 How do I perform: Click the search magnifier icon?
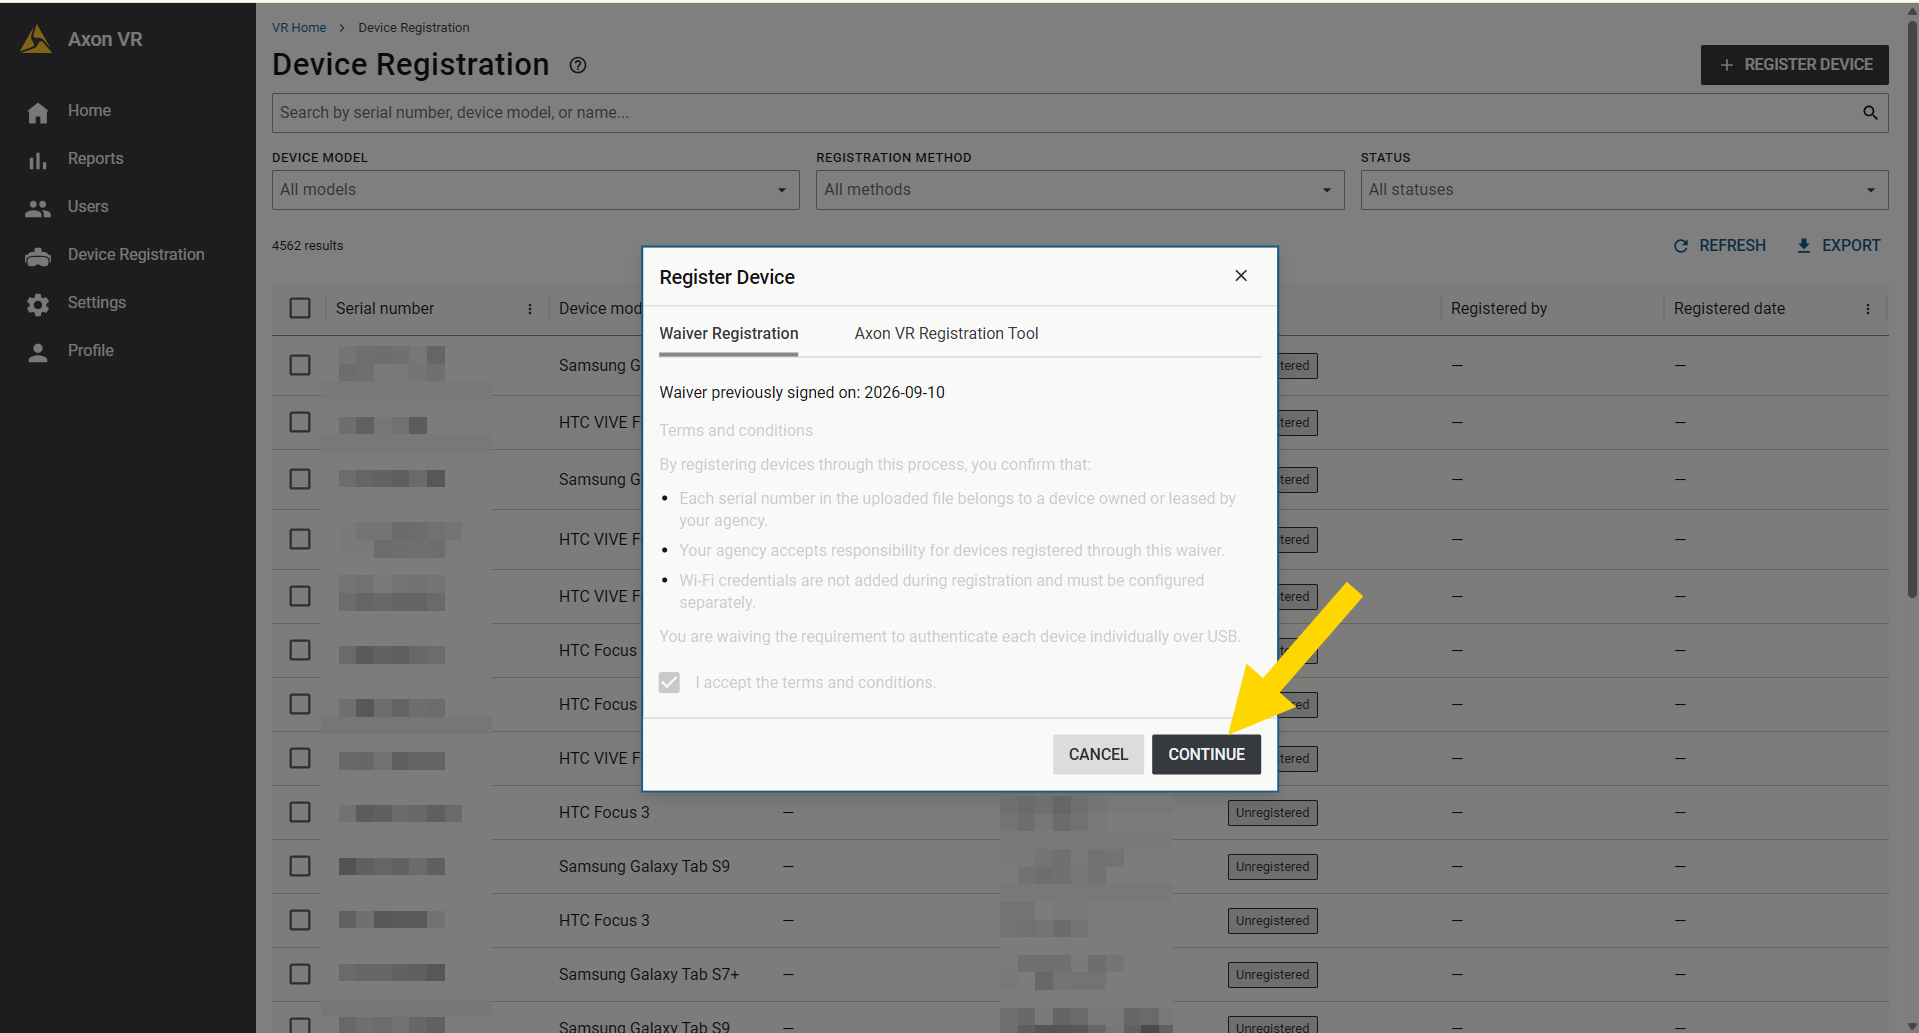(1870, 113)
